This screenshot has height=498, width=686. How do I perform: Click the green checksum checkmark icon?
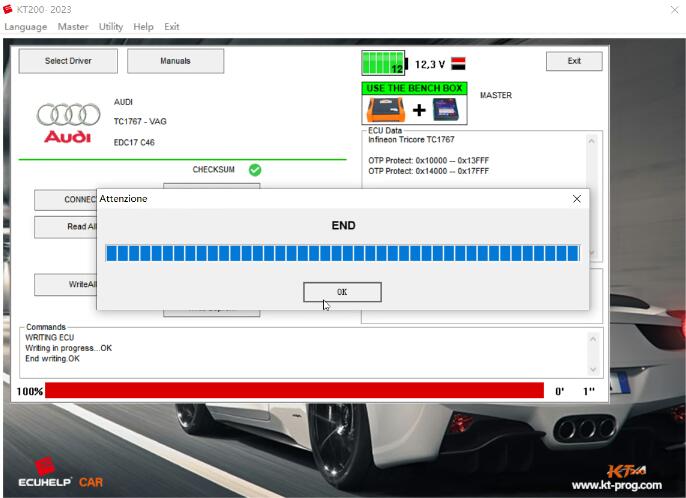coord(255,170)
